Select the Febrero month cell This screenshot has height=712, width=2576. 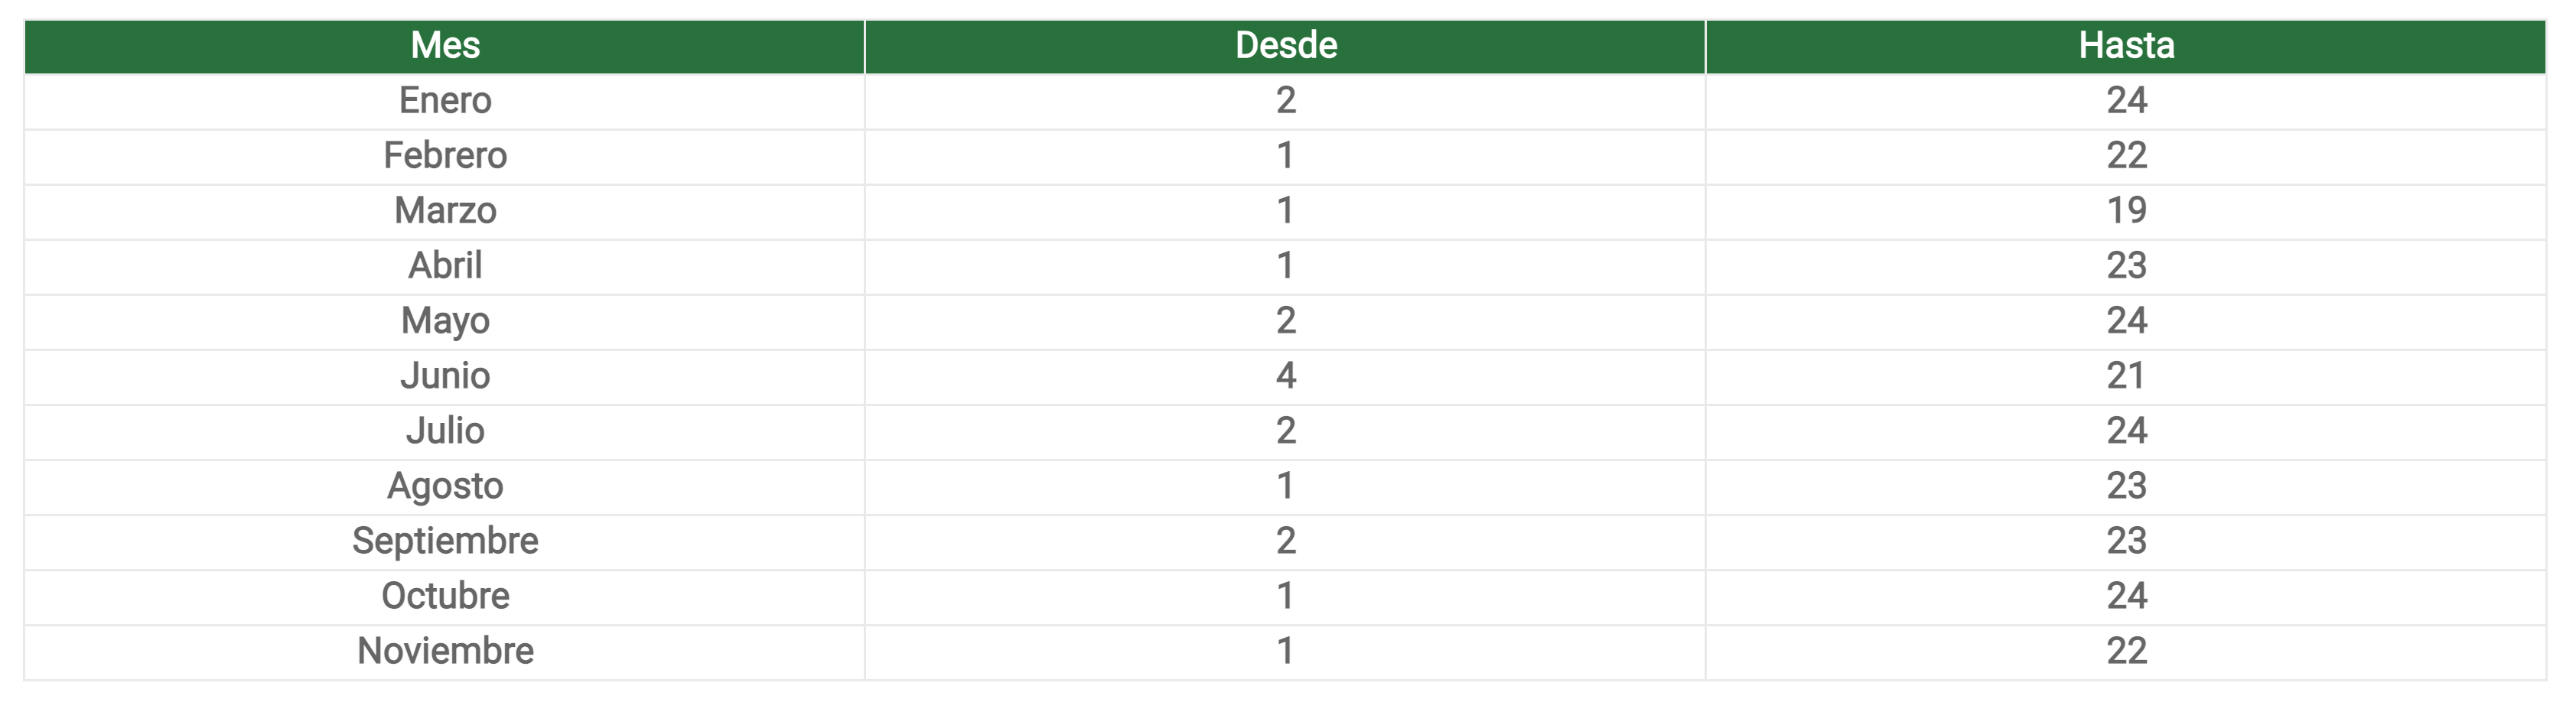[445, 156]
